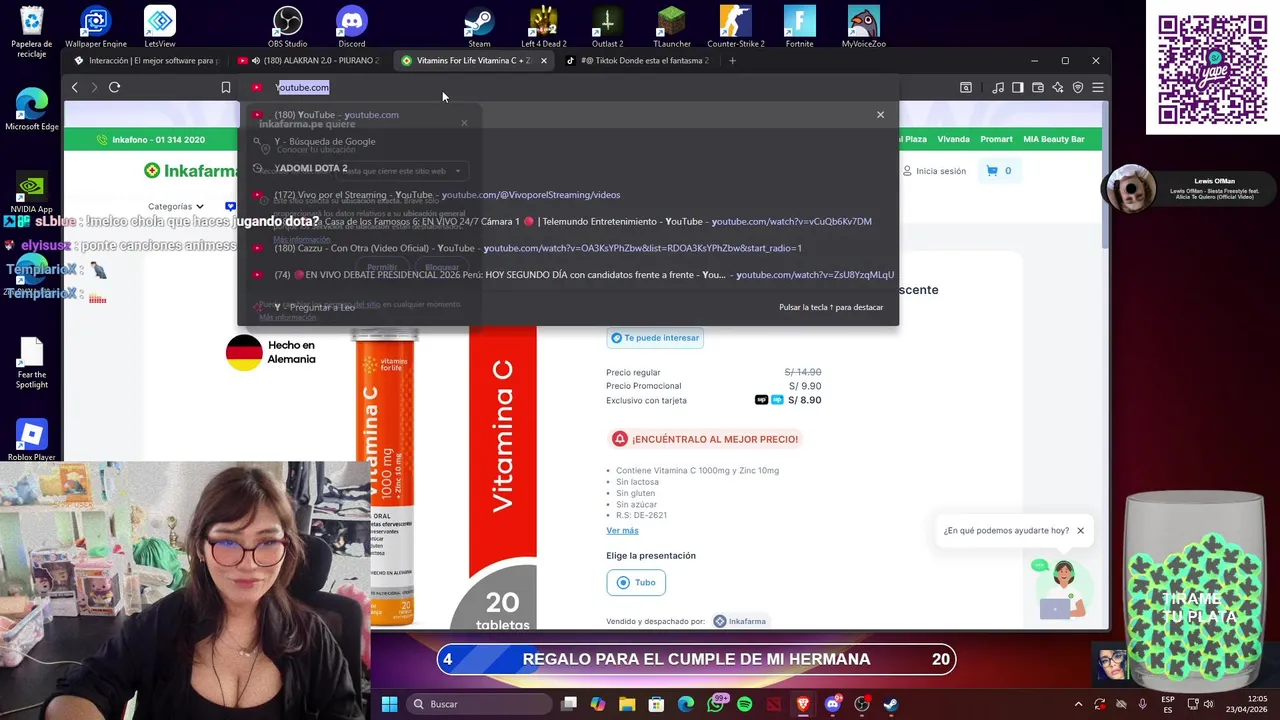The width and height of the screenshot is (1280, 720).
Task: Toggle the browser sidebar panel icon
Action: (x=1018, y=87)
